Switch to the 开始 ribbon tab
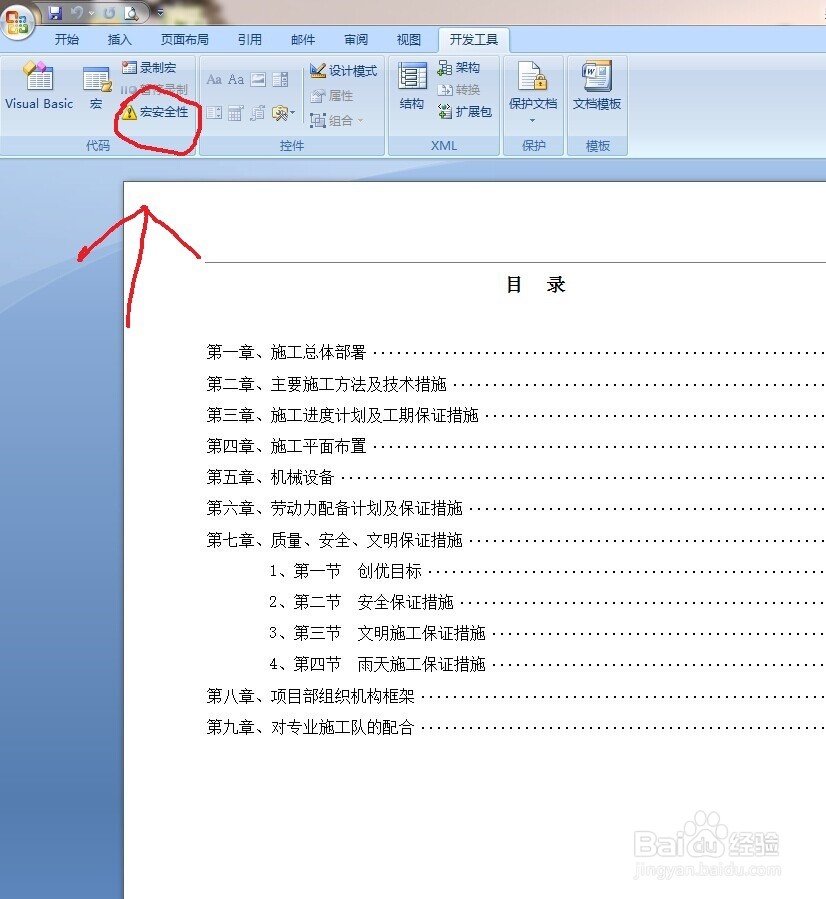This screenshot has height=899, width=826. pyautogui.click(x=66, y=40)
